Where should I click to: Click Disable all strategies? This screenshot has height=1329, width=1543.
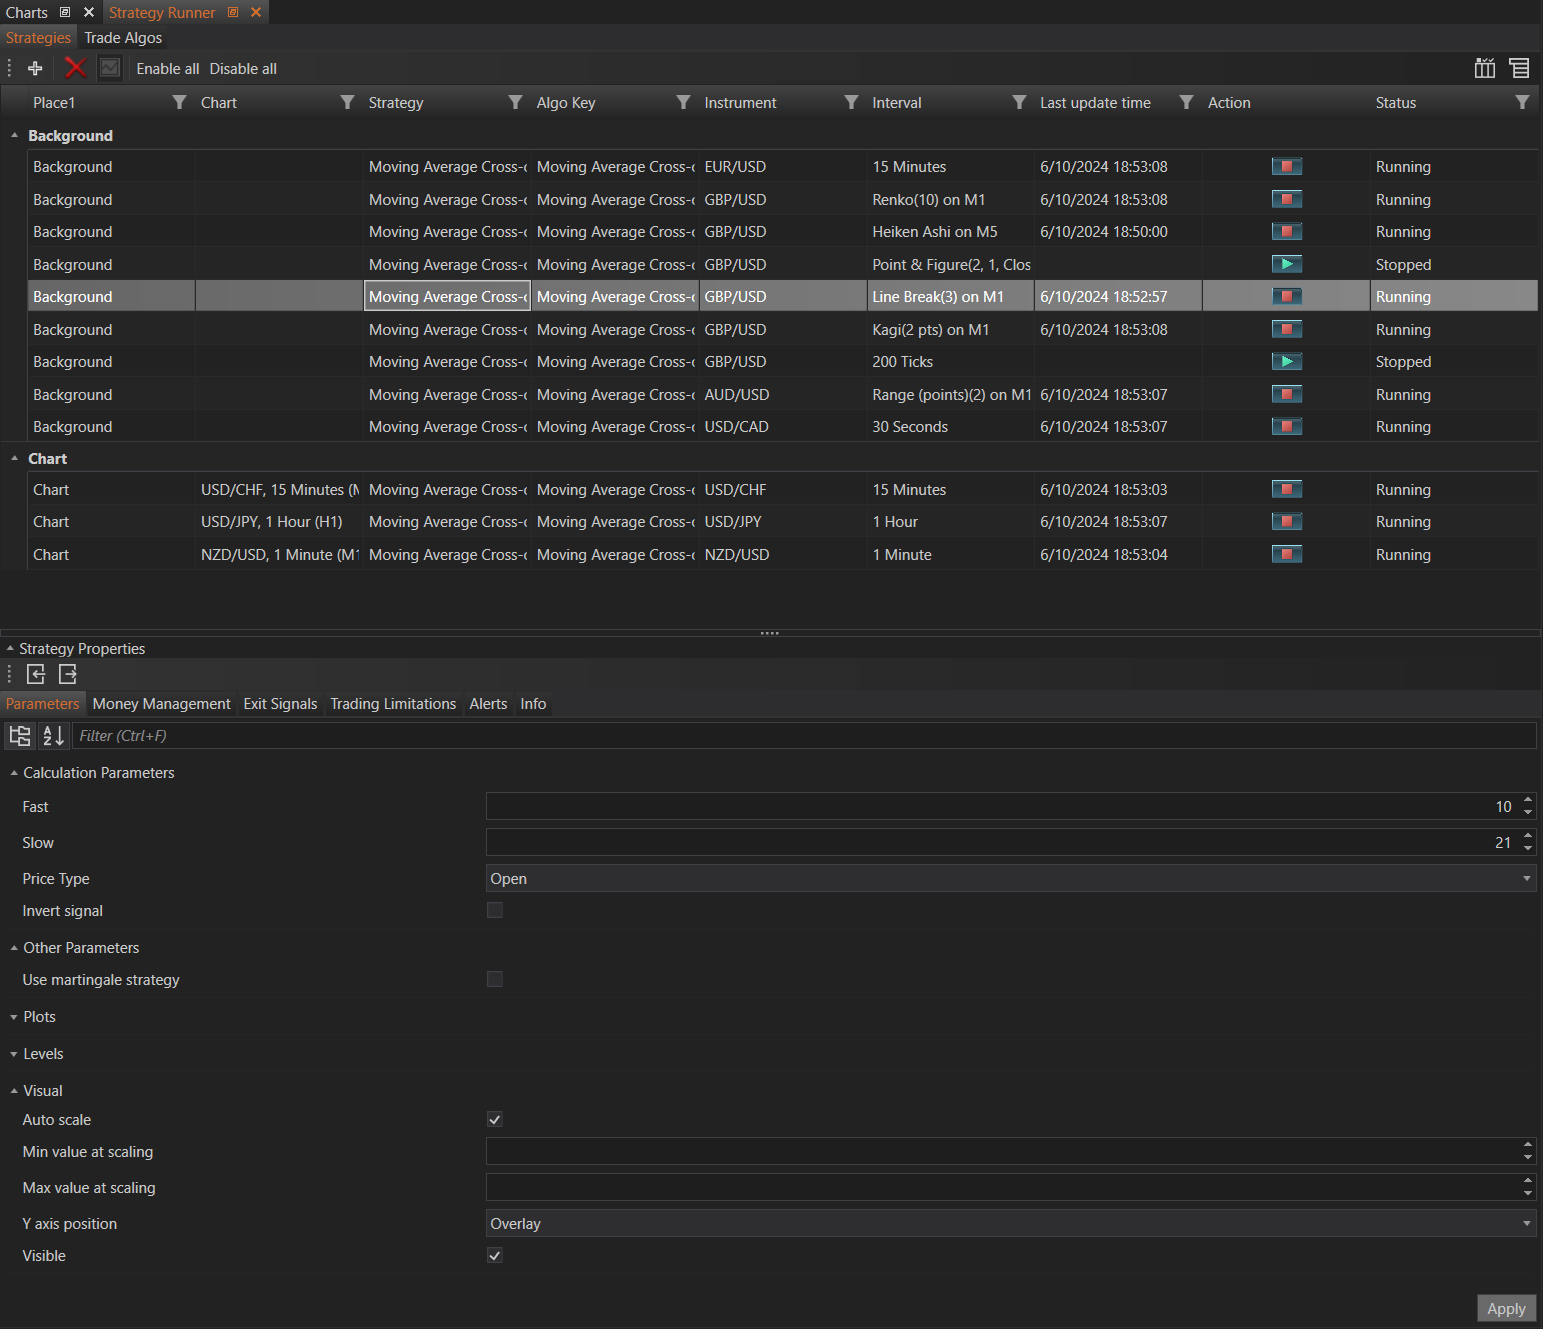point(243,69)
